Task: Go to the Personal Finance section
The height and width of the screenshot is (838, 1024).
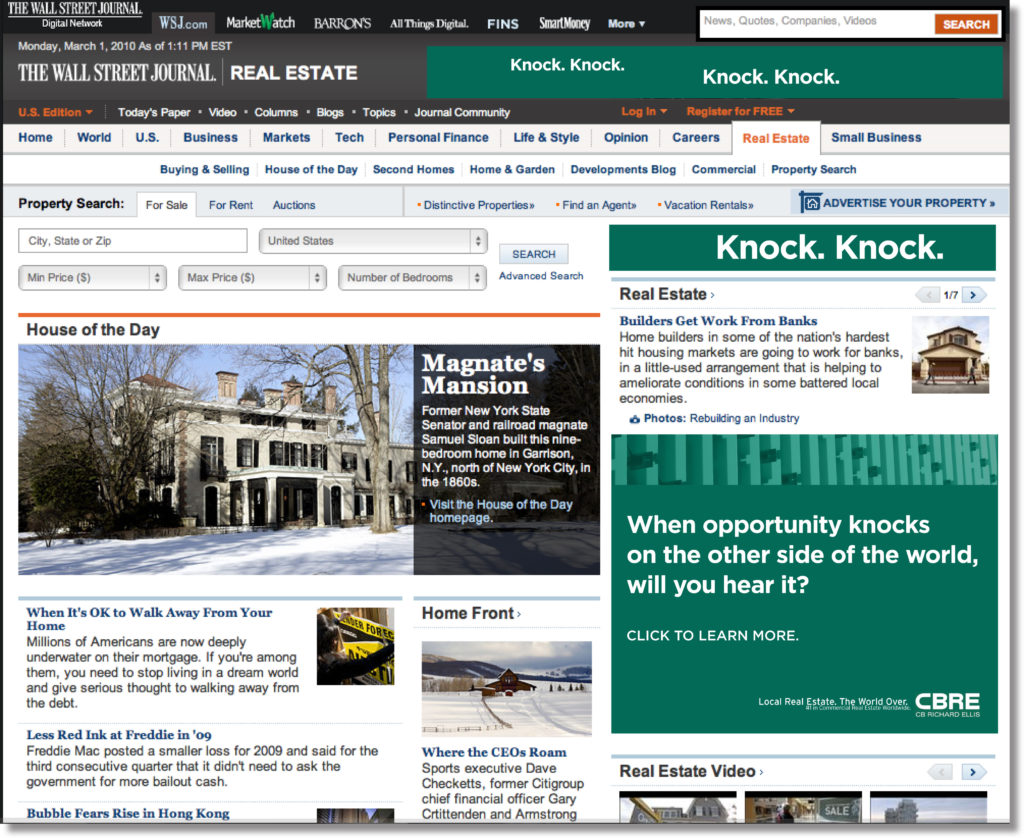Action: [x=438, y=138]
